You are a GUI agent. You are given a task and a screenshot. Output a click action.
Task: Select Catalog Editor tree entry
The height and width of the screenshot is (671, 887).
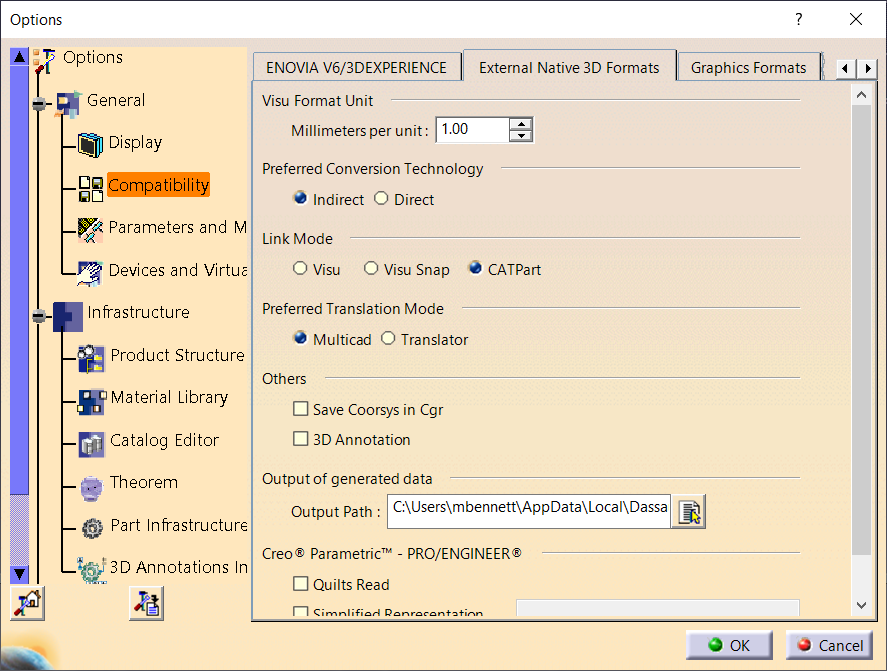click(165, 440)
